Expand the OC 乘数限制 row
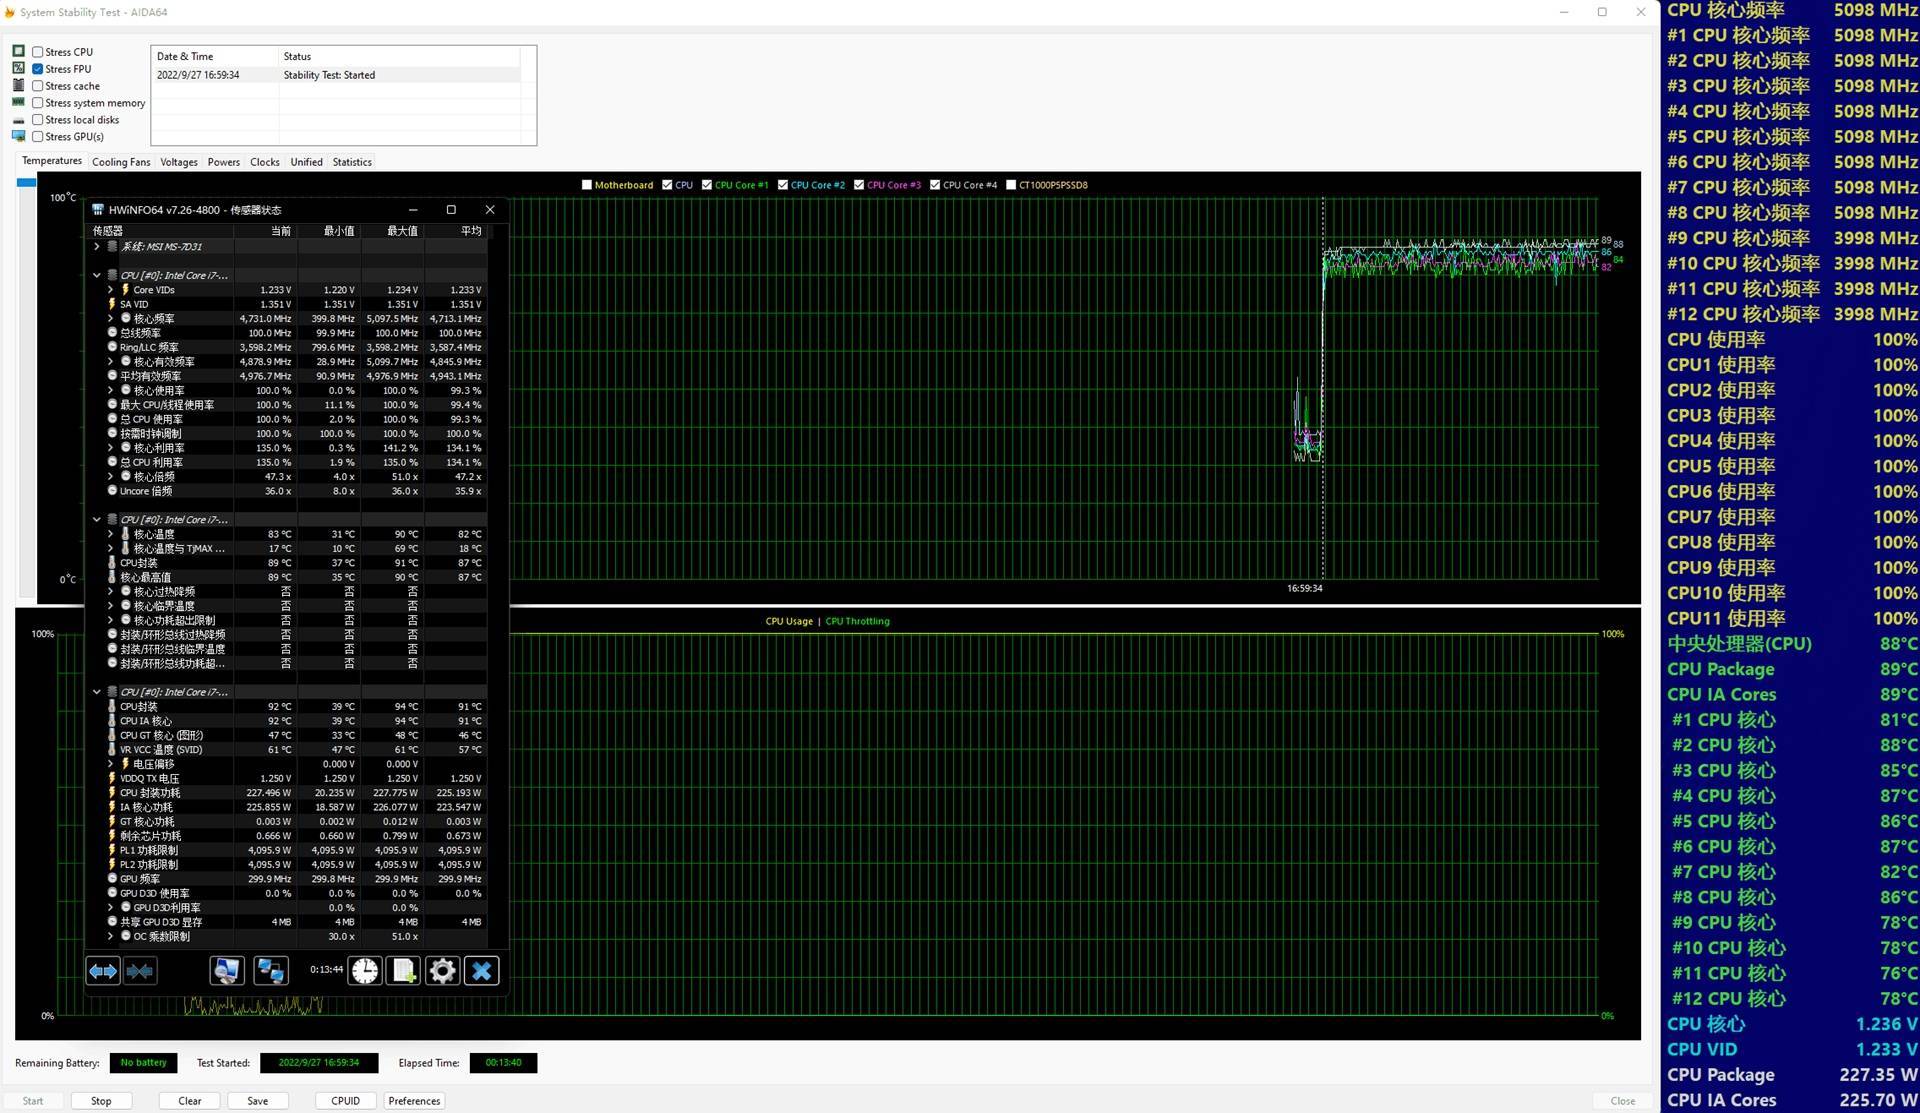The height and width of the screenshot is (1113, 1920). click(111, 937)
